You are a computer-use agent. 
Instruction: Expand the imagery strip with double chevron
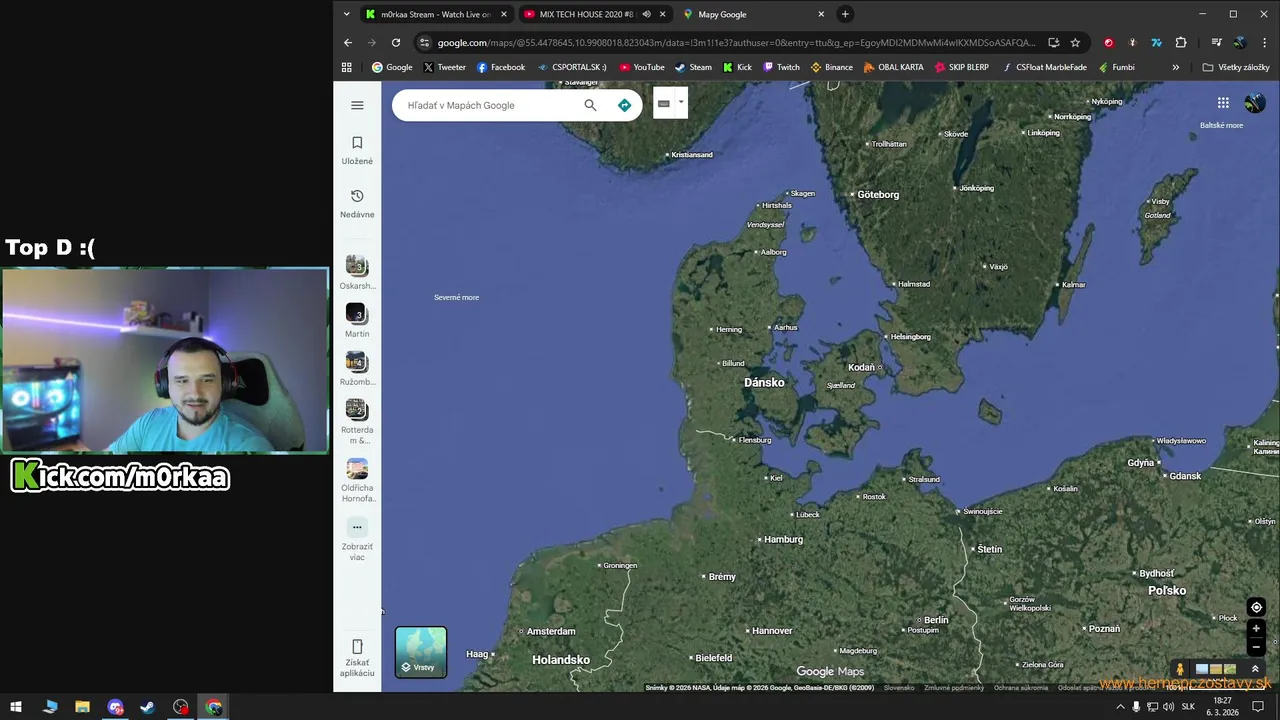pos(1254,669)
